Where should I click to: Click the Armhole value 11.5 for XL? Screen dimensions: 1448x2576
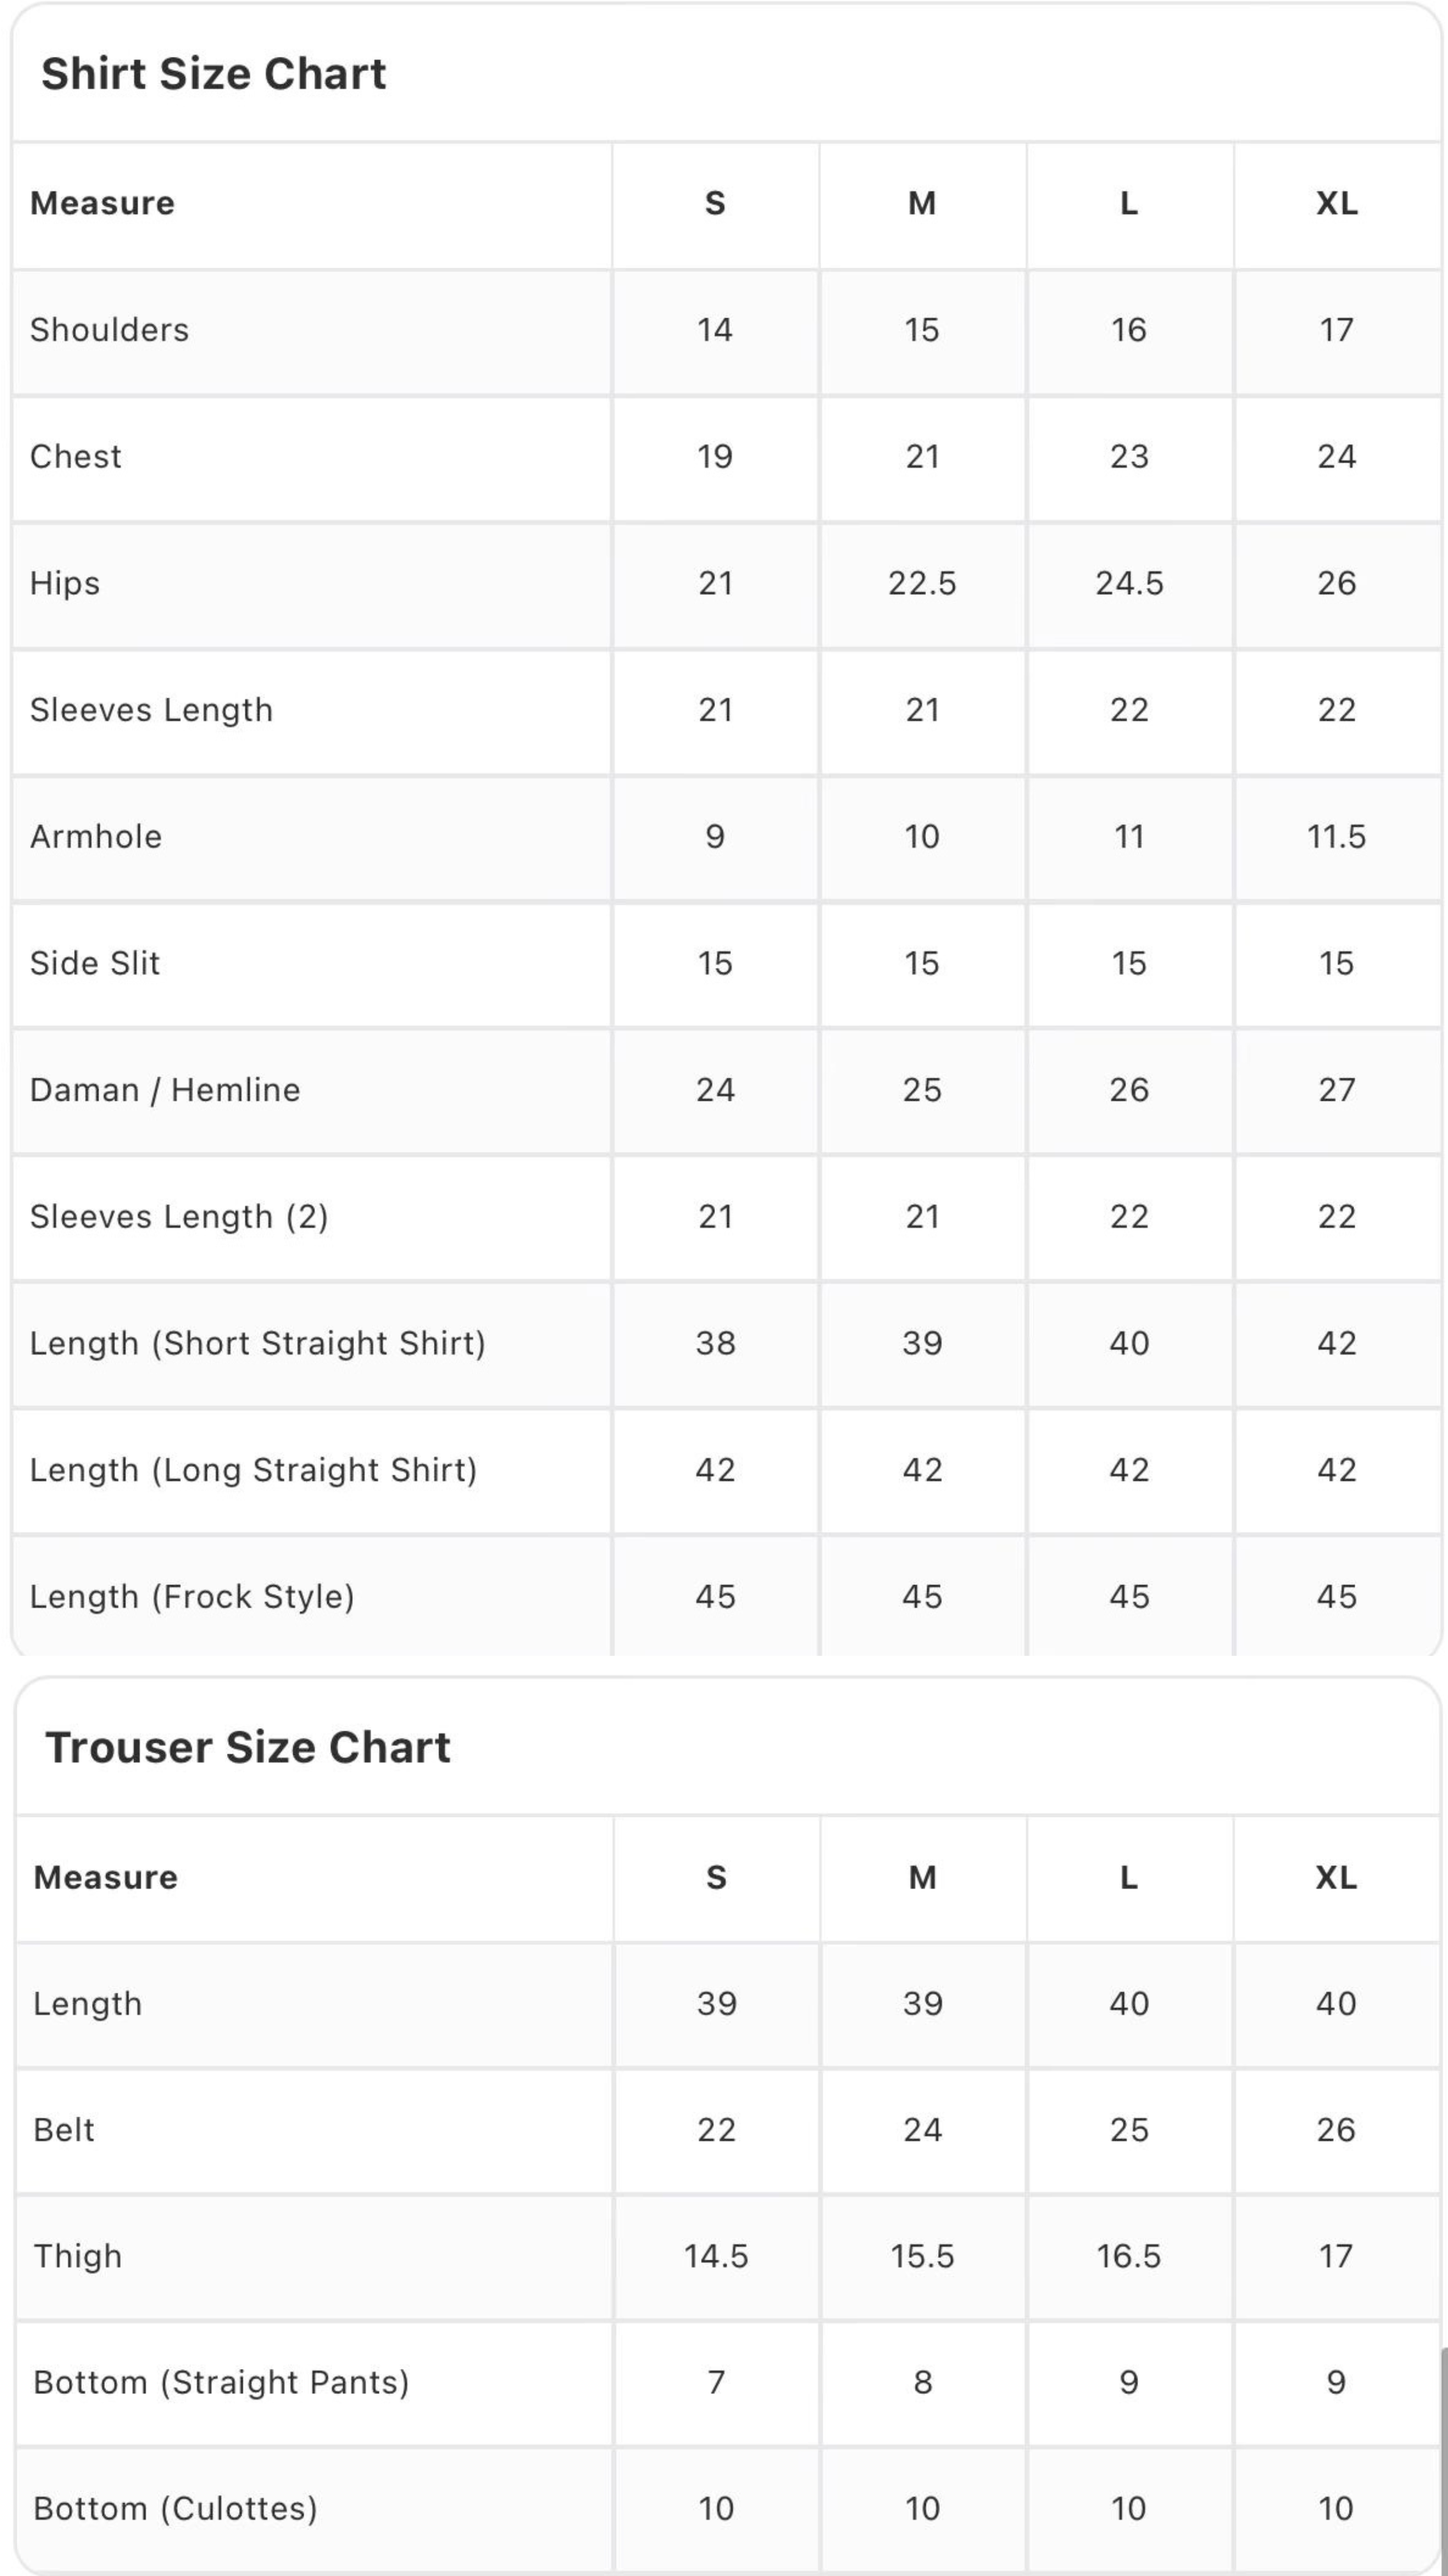(1336, 836)
